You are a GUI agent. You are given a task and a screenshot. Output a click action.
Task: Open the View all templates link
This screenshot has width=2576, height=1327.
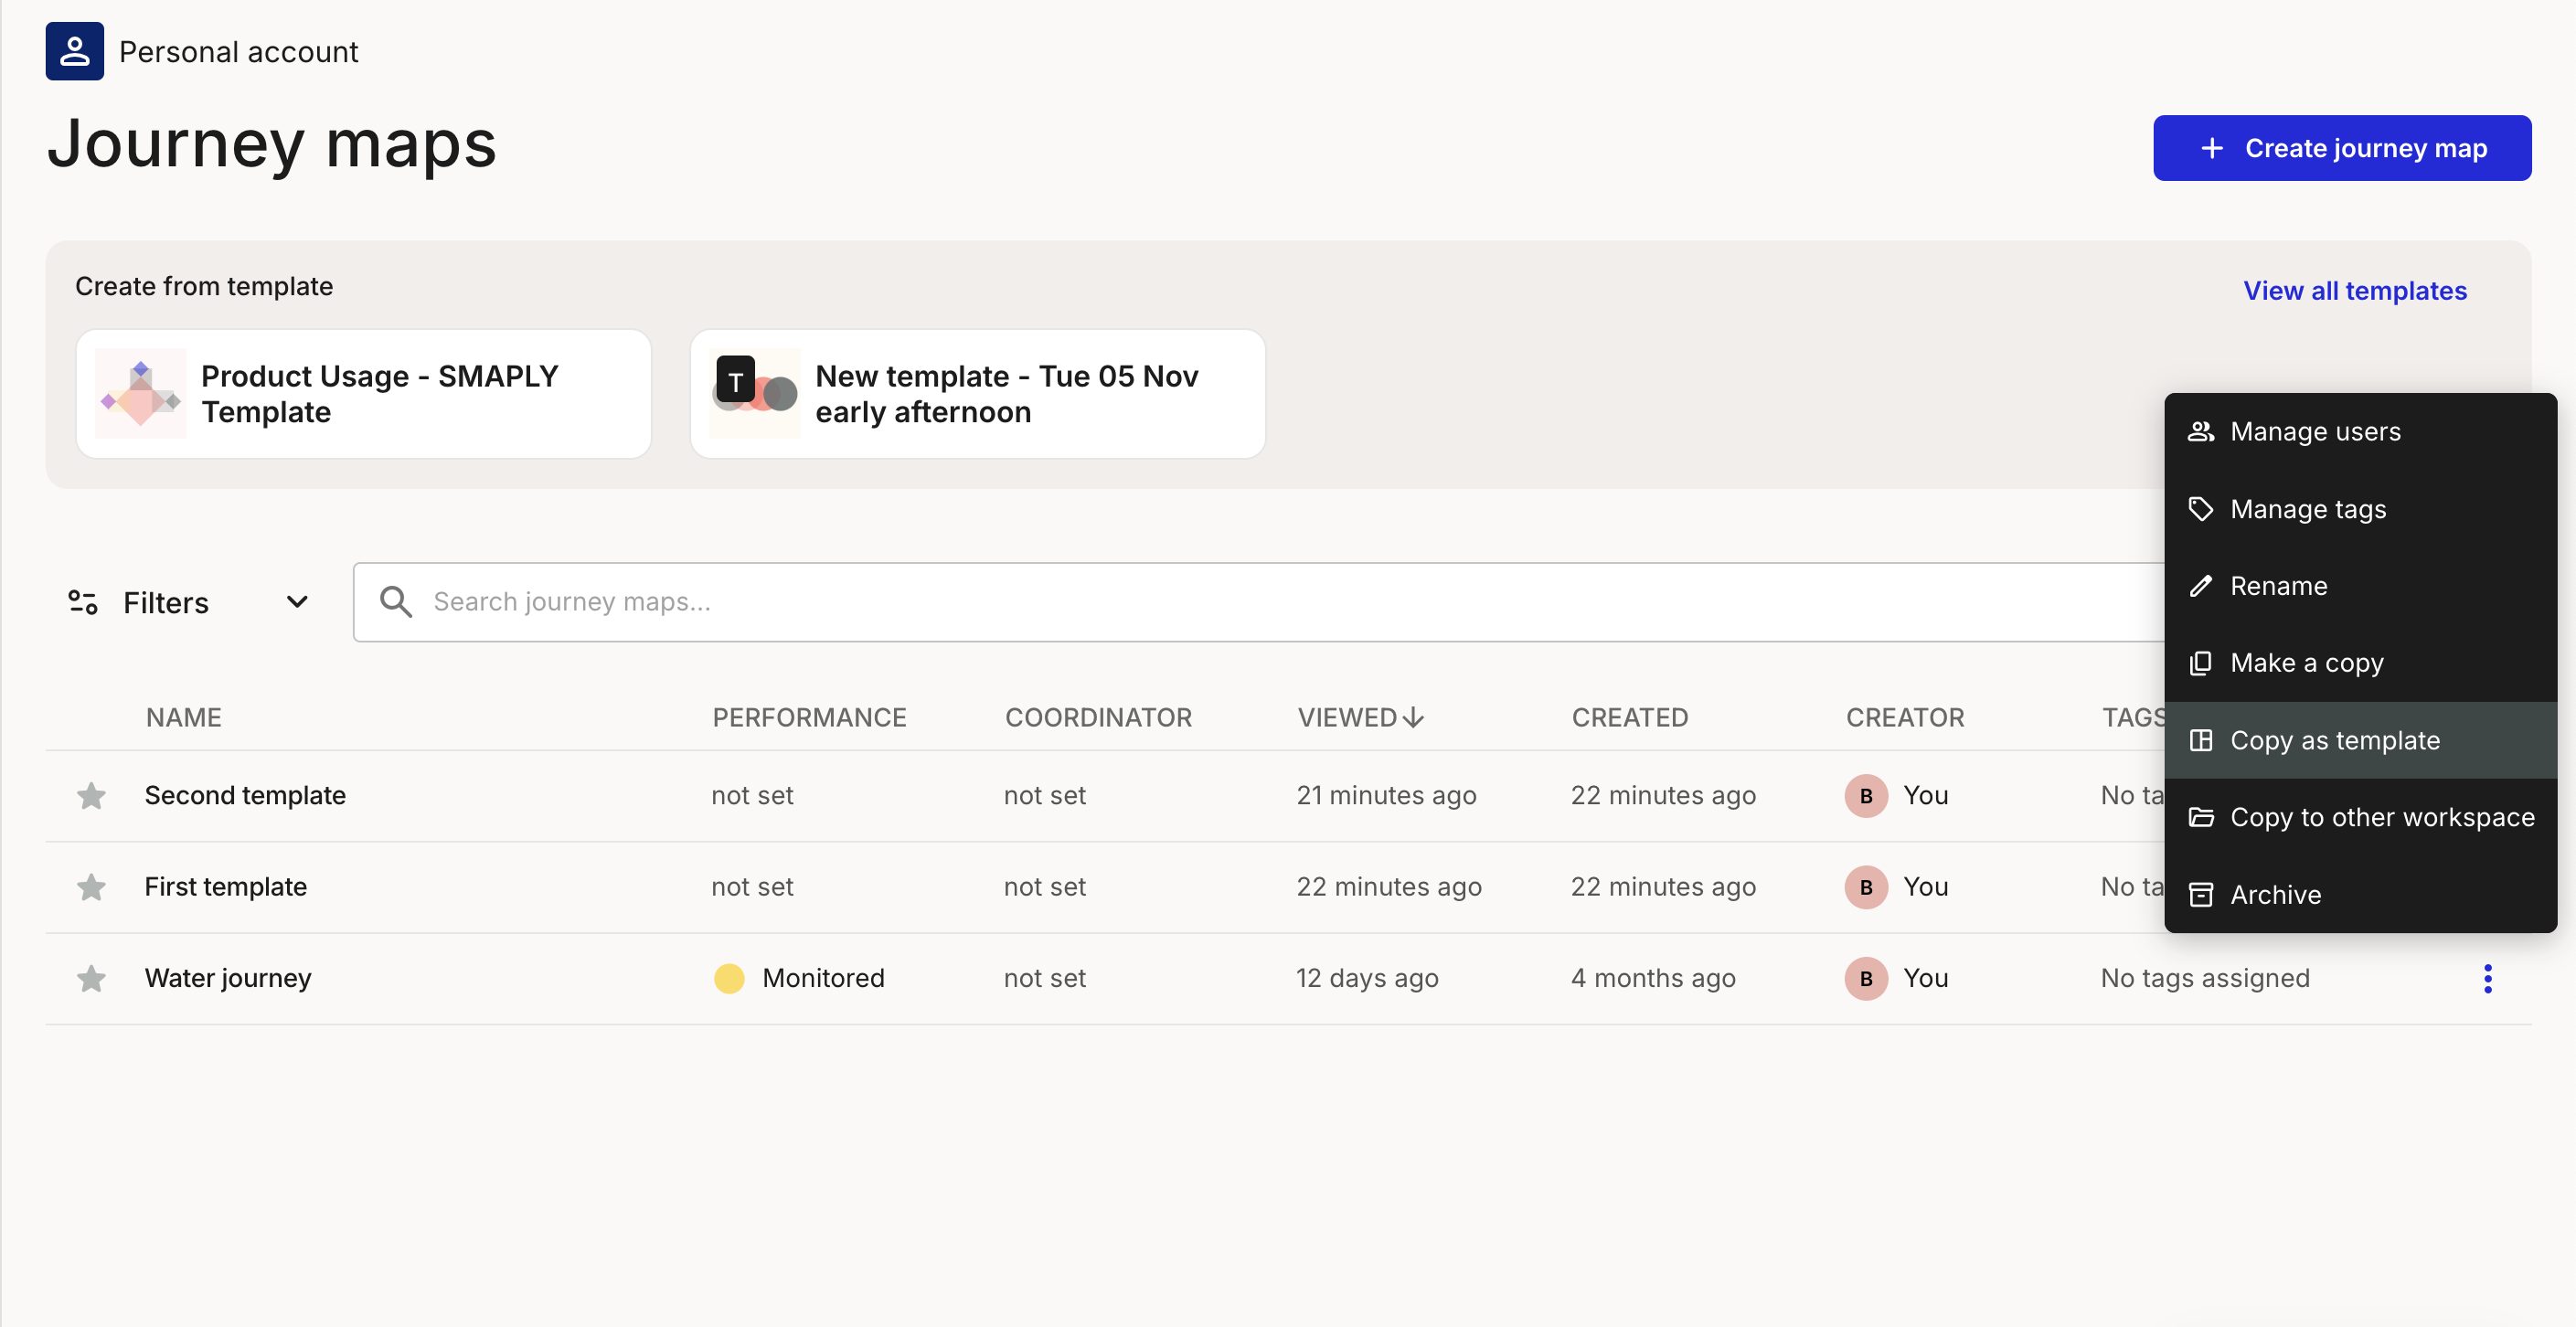pyautogui.click(x=2354, y=291)
